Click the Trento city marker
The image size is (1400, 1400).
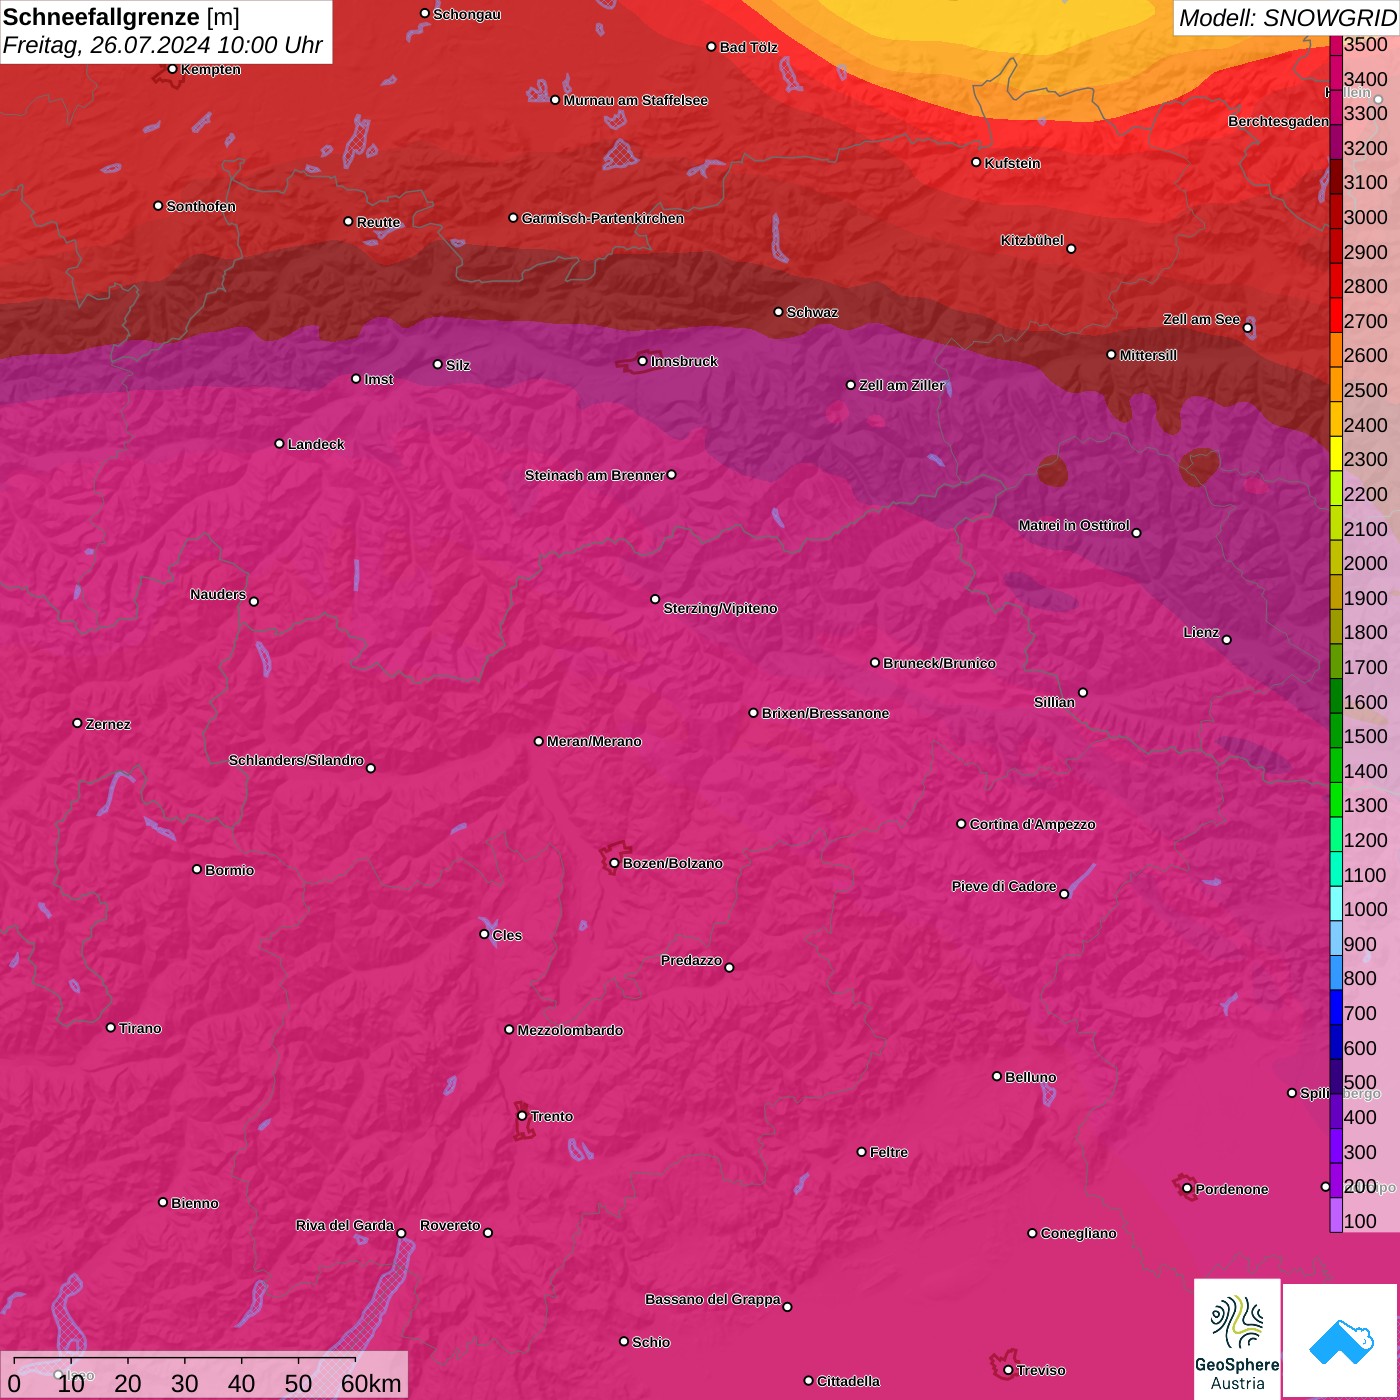point(522,1116)
